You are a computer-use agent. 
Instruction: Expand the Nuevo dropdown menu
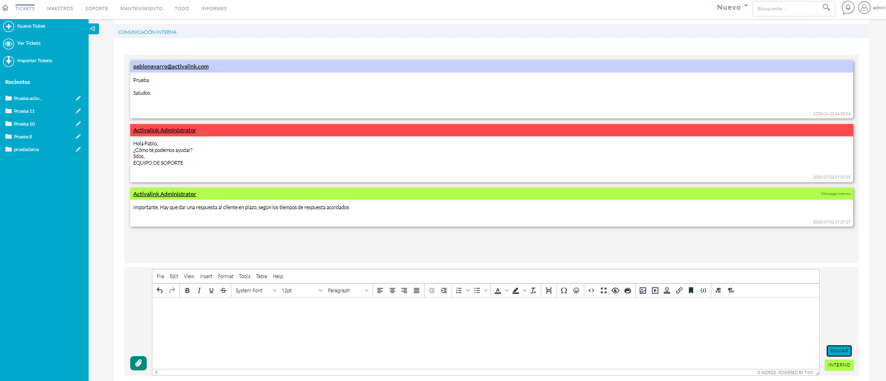(x=732, y=7)
